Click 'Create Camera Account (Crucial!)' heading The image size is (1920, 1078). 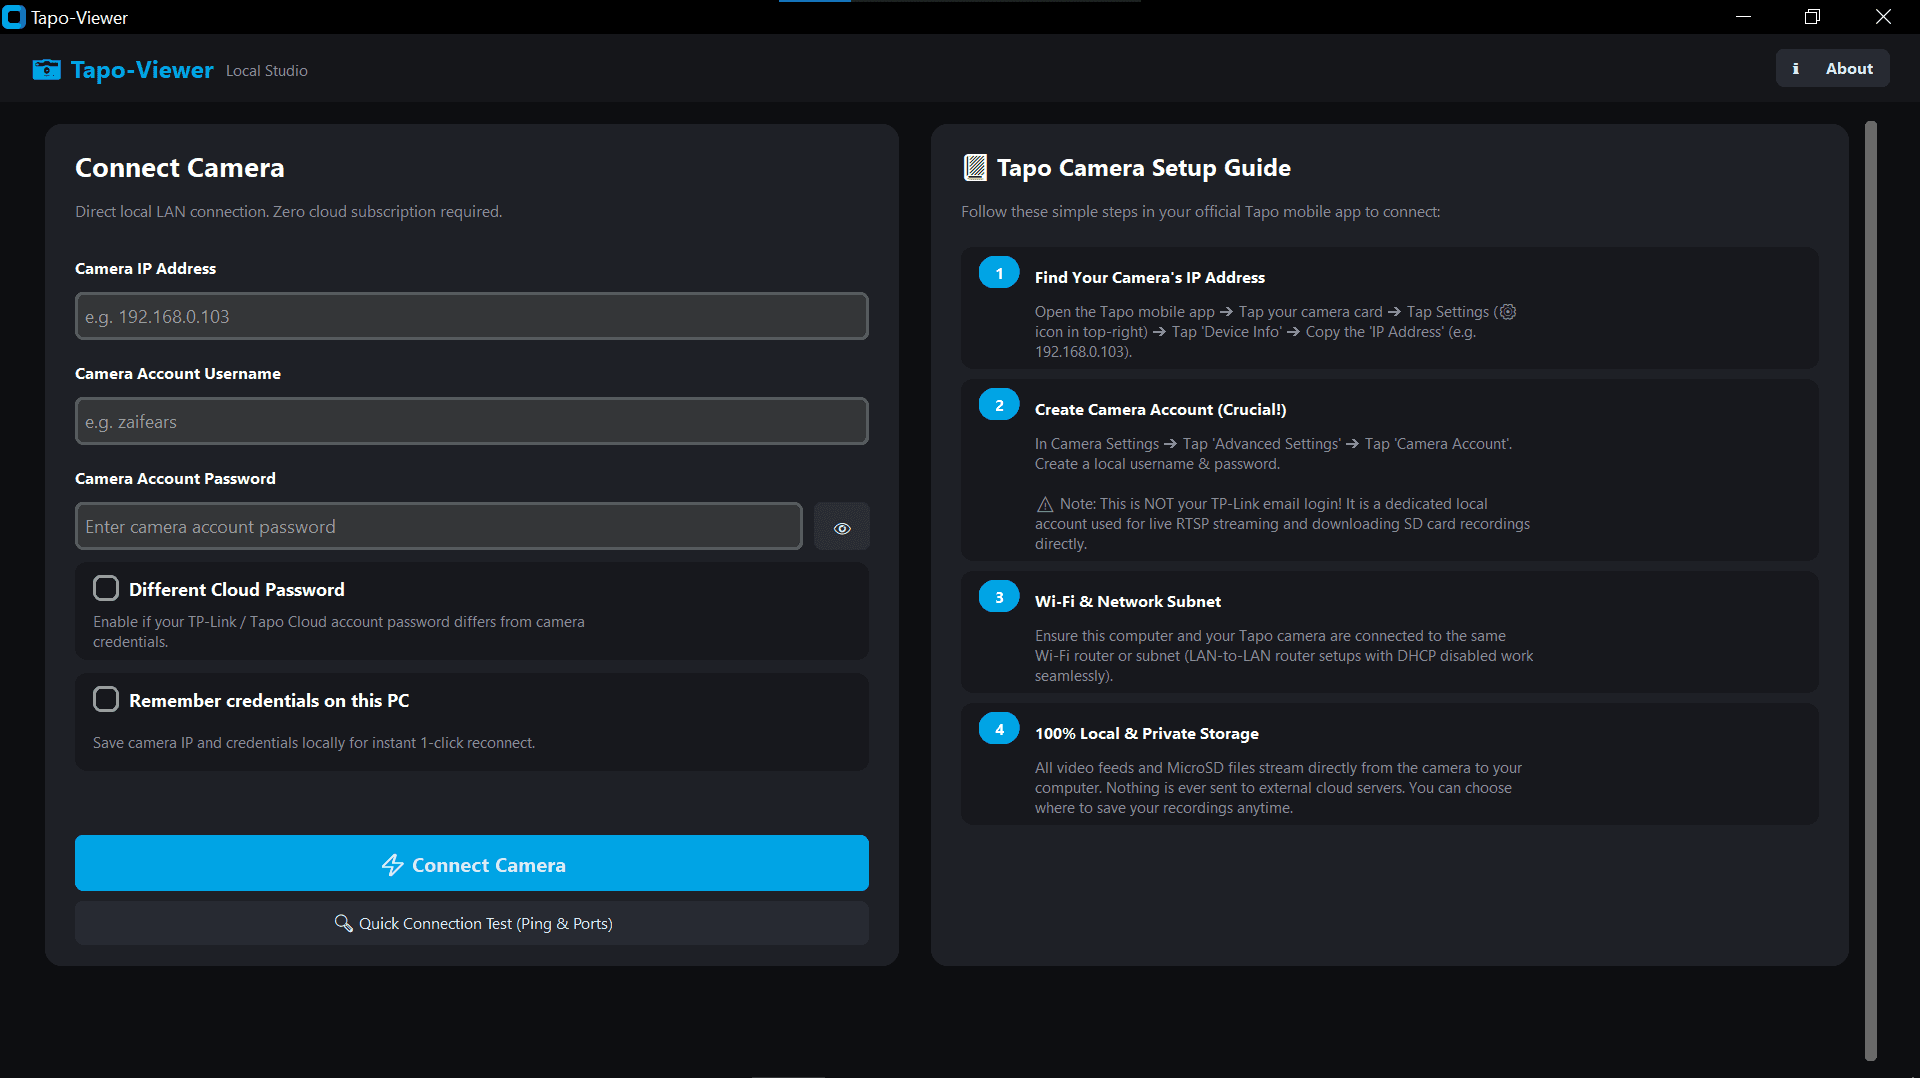[1161, 410]
